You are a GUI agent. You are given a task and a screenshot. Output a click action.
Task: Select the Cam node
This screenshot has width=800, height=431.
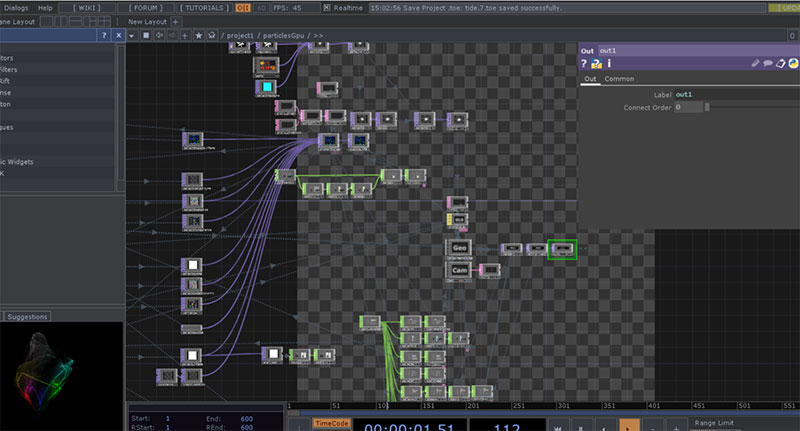point(458,270)
